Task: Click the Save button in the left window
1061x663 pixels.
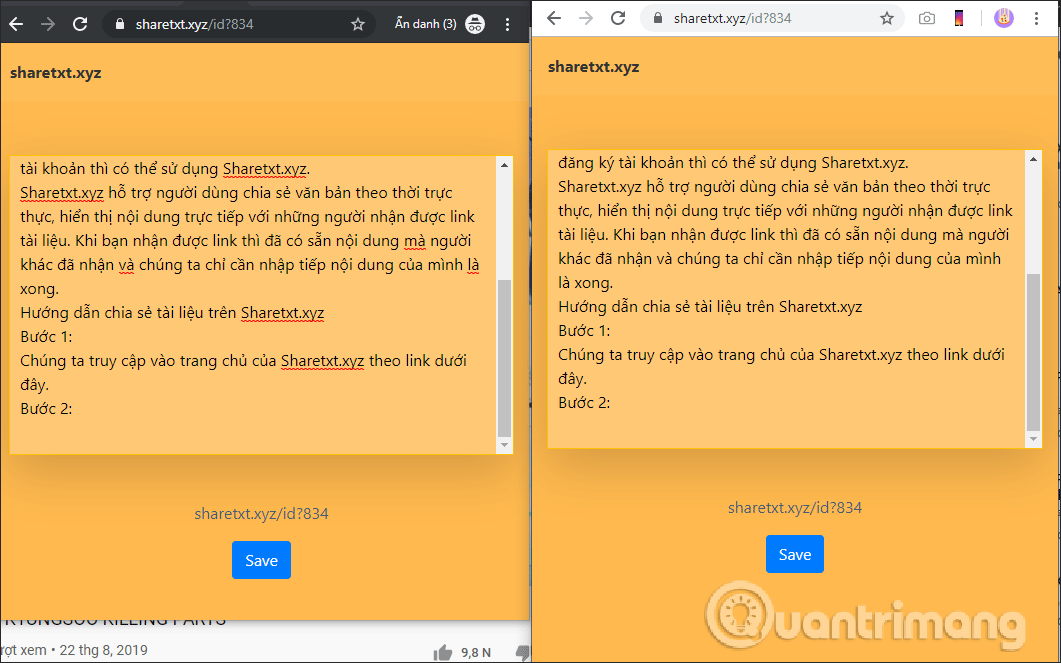Action: 261,560
